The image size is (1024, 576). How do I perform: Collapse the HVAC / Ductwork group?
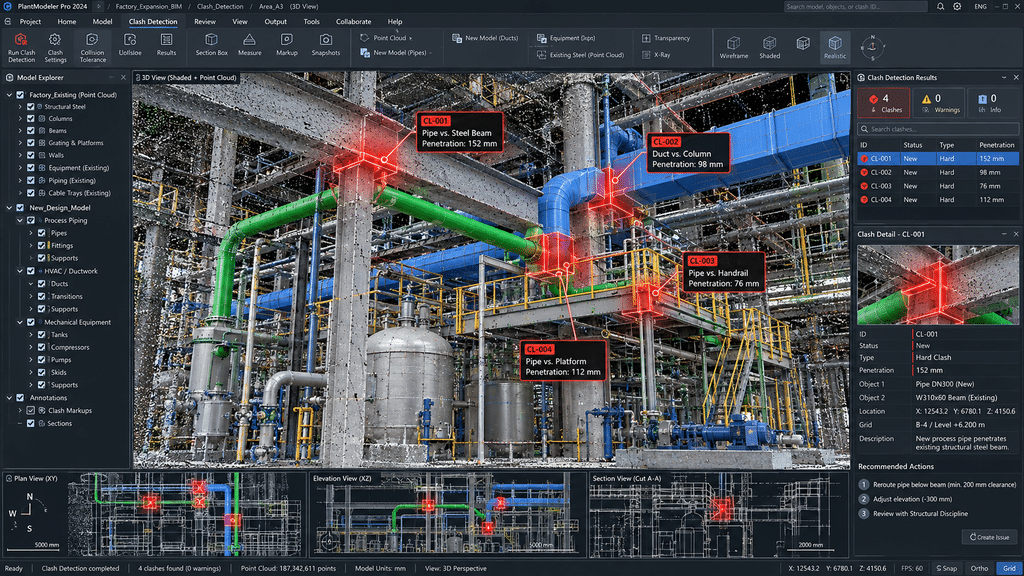pos(20,271)
